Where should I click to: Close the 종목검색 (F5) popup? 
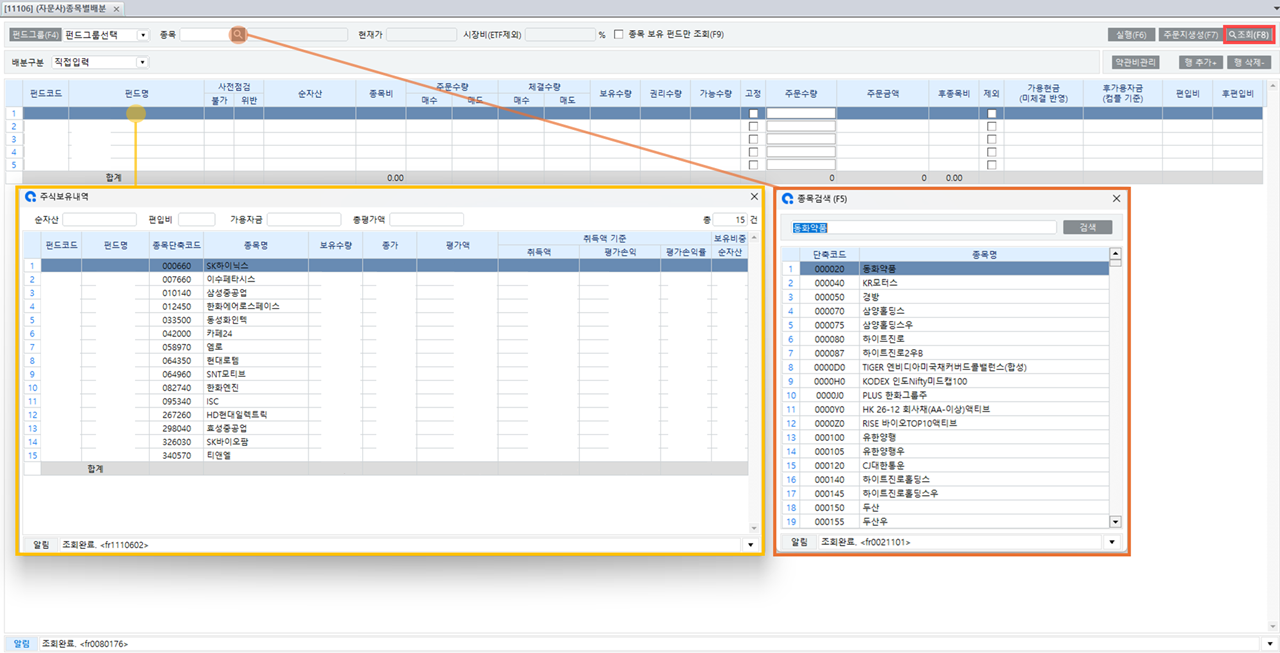(x=1116, y=198)
